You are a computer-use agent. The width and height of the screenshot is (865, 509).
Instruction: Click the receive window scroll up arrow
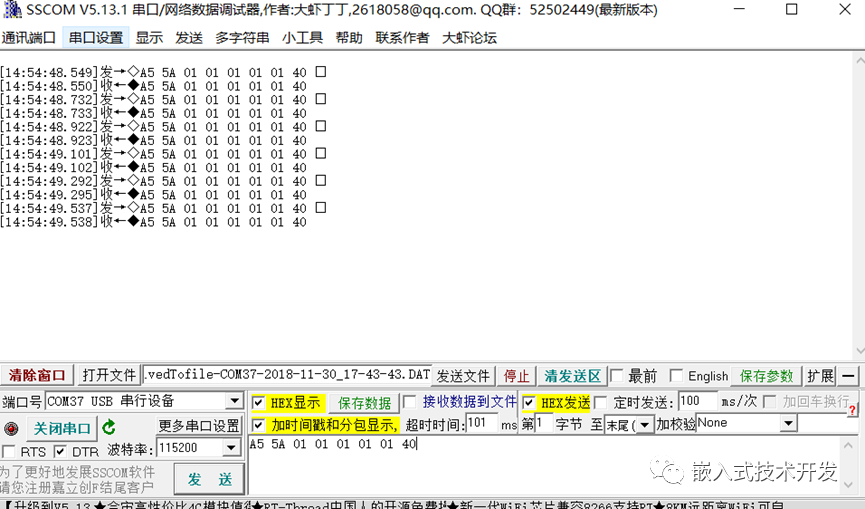coord(859,59)
